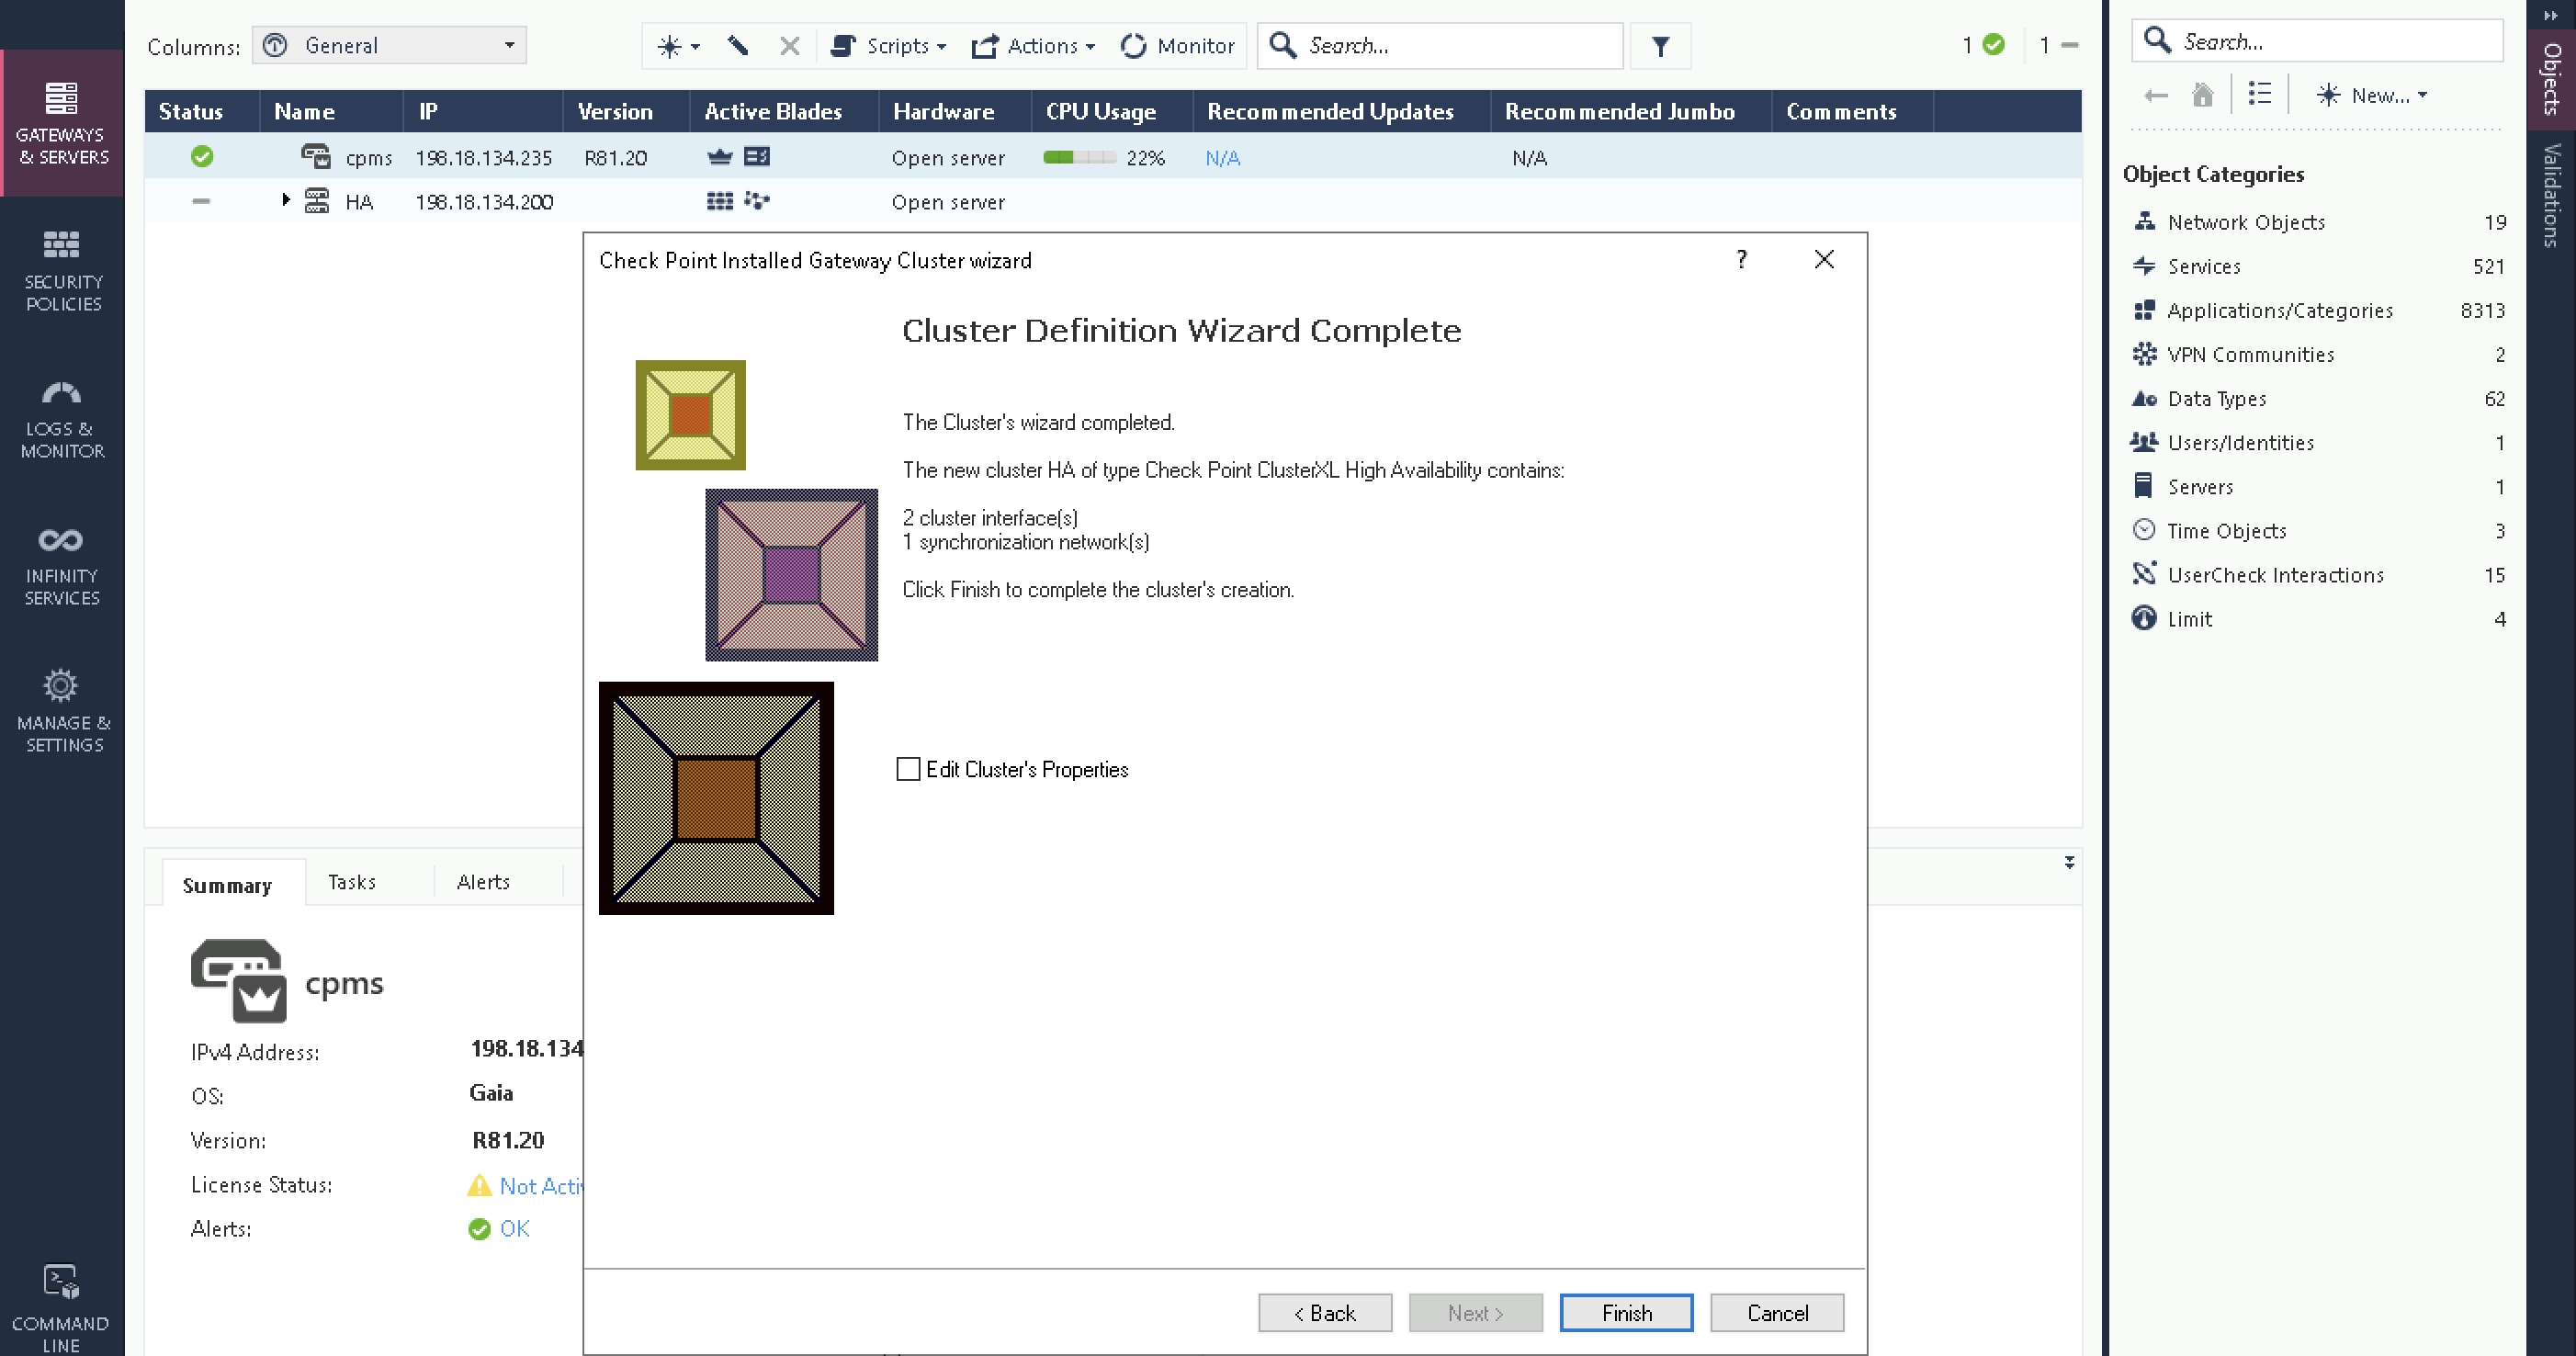
Task: Switch to the Tasks tab
Action: click(352, 882)
